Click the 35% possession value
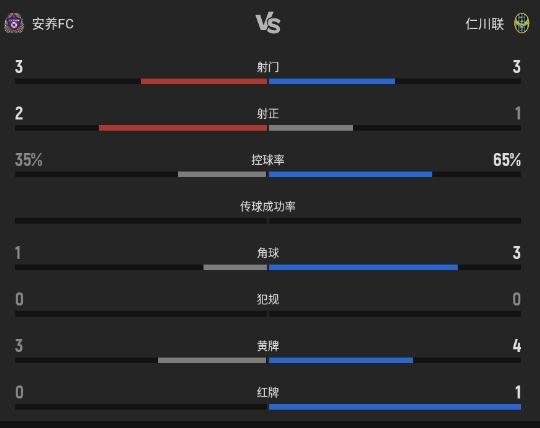Image resolution: width=540 pixels, height=428 pixels. [x=29, y=160]
